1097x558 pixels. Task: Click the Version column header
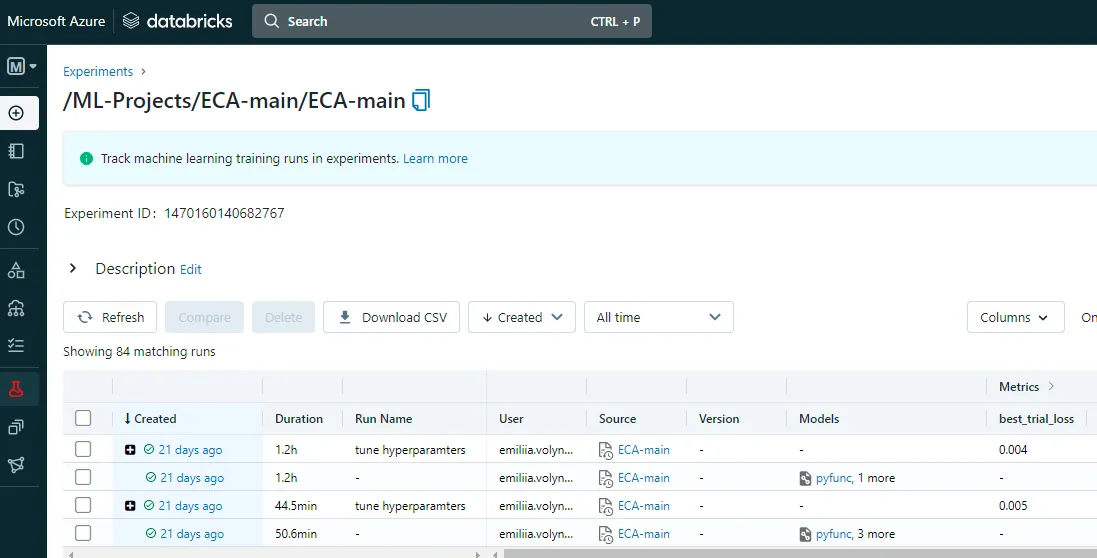719,419
